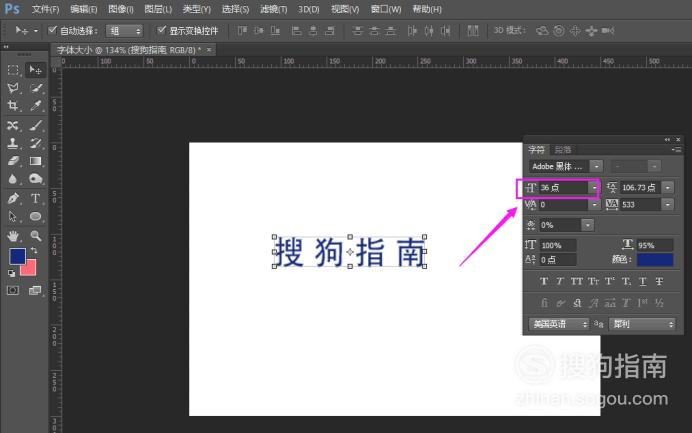
Task: Toggle Faux Bold text style
Action: click(x=544, y=281)
